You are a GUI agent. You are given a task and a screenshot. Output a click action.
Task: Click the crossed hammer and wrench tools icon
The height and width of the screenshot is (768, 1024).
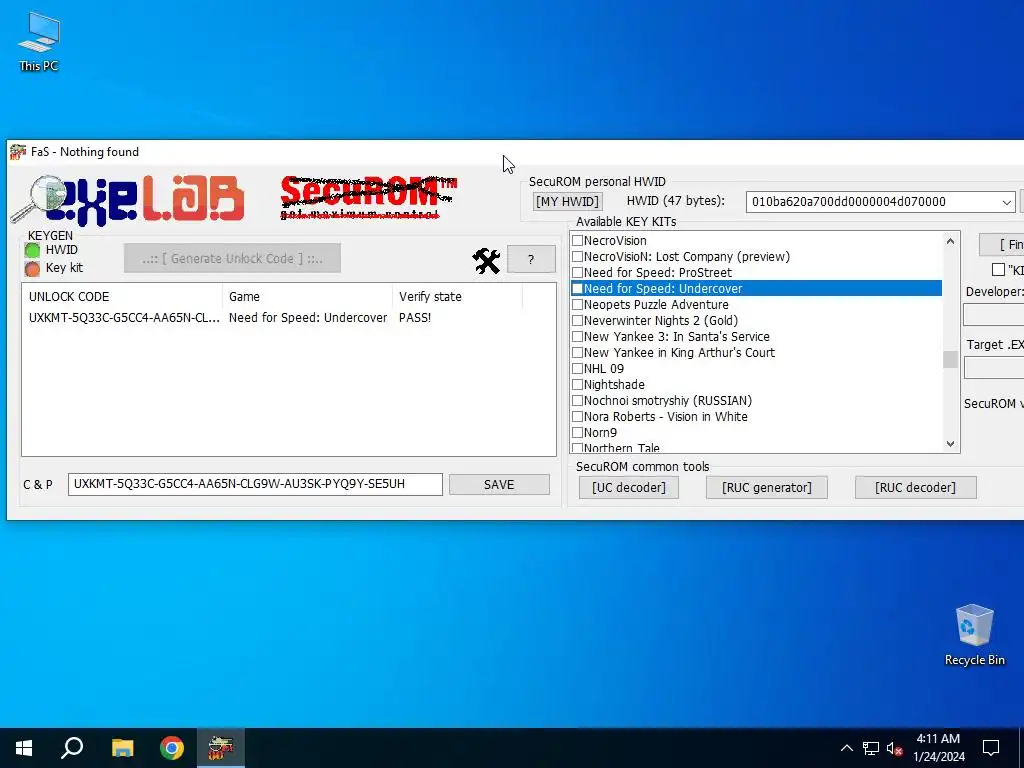point(486,261)
